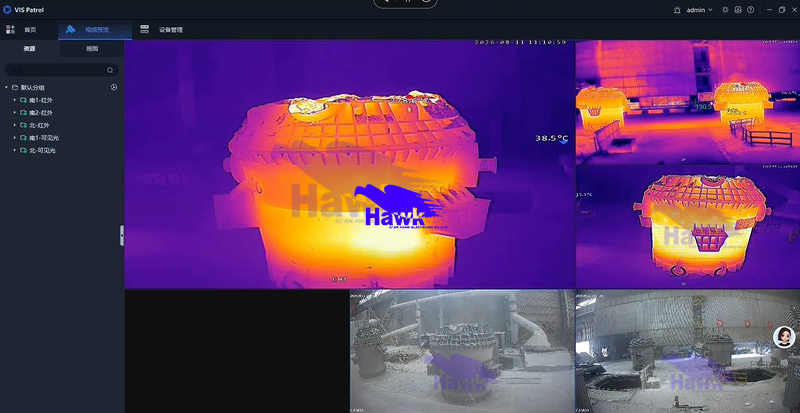Select the 南1-可见光 camera label

(x=44, y=138)
